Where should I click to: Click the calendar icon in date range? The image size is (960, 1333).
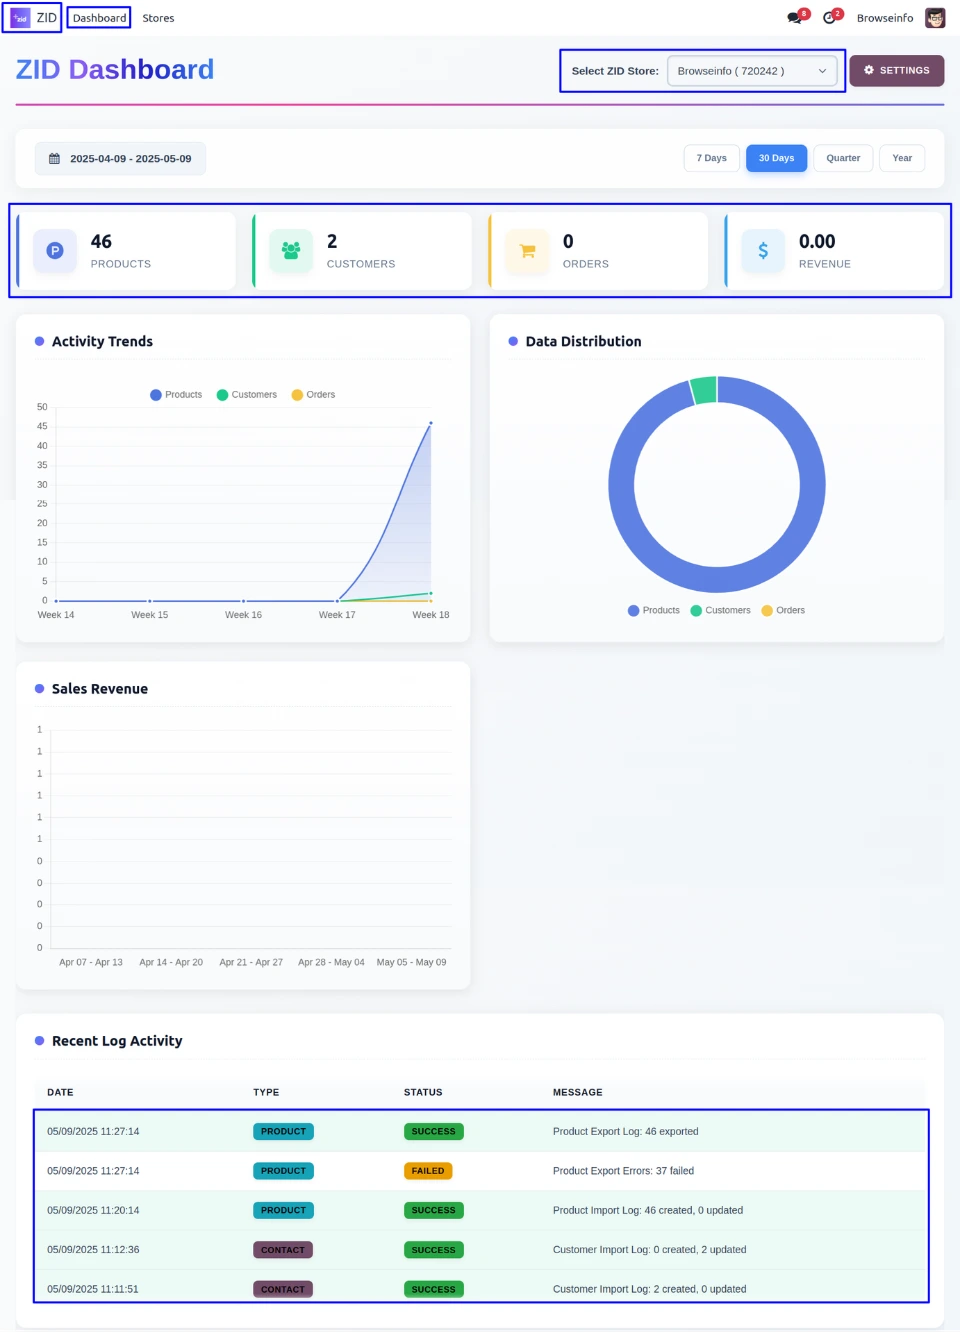coord(54,159)
